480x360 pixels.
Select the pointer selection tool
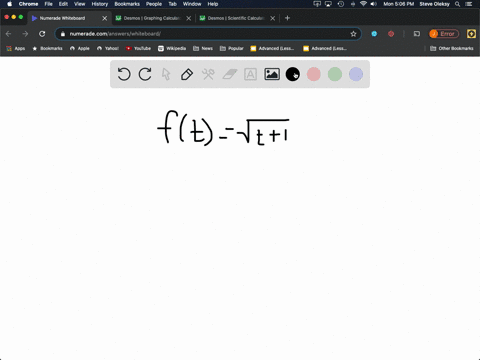coord(166,74)
